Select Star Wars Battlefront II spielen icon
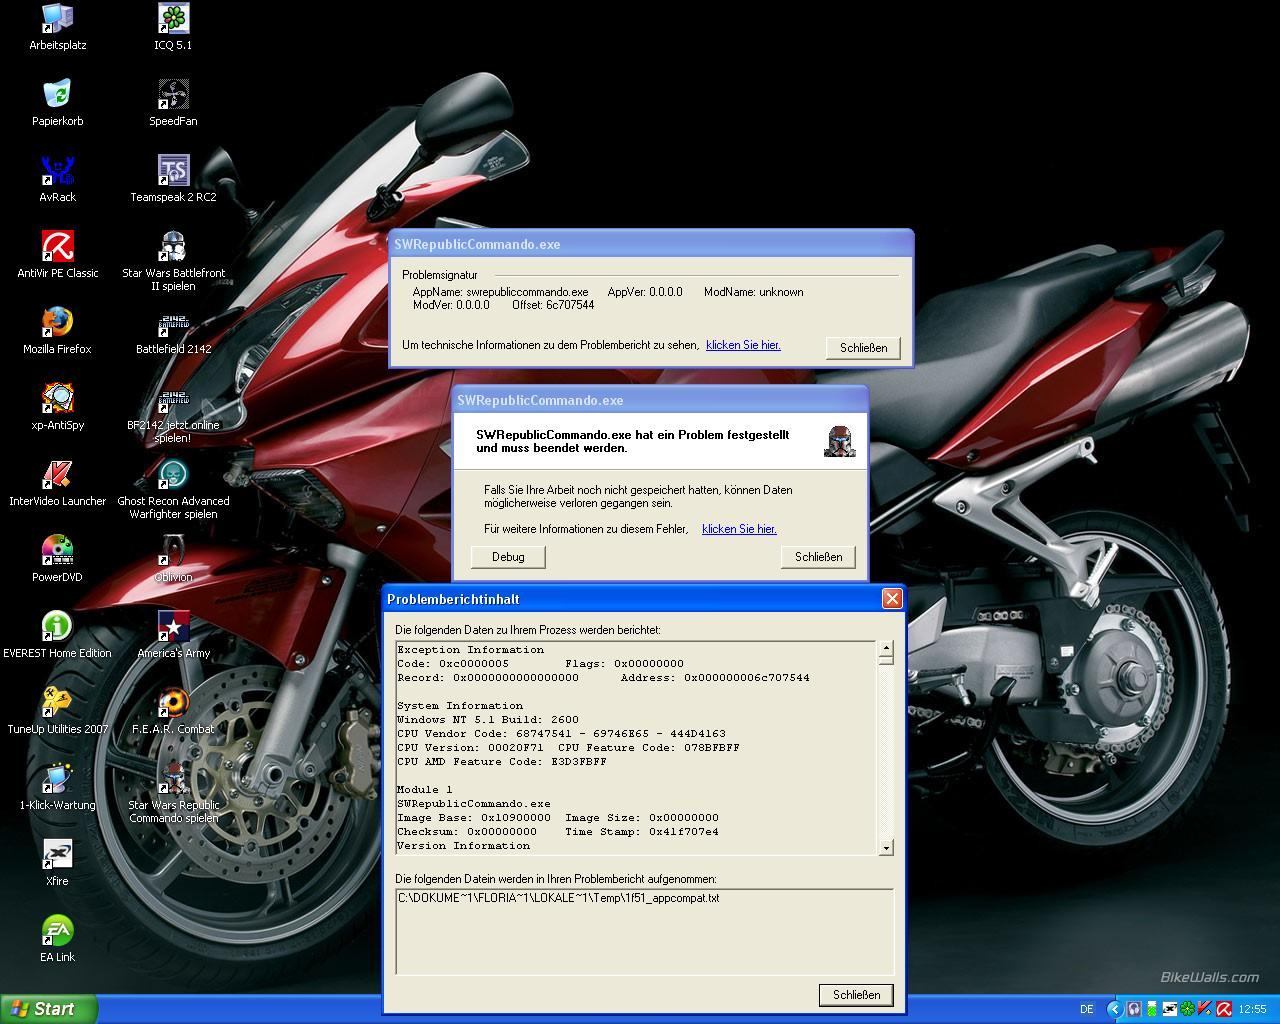 click(174, 260)
